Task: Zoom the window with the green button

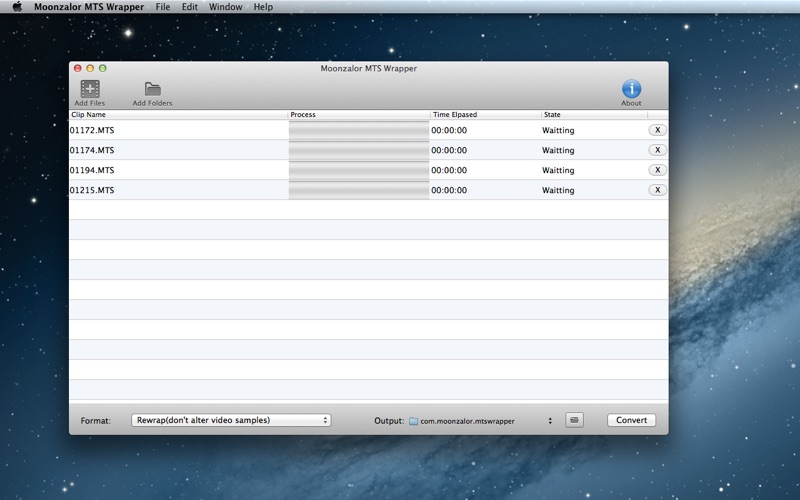Action: click(x=103, y=68)
